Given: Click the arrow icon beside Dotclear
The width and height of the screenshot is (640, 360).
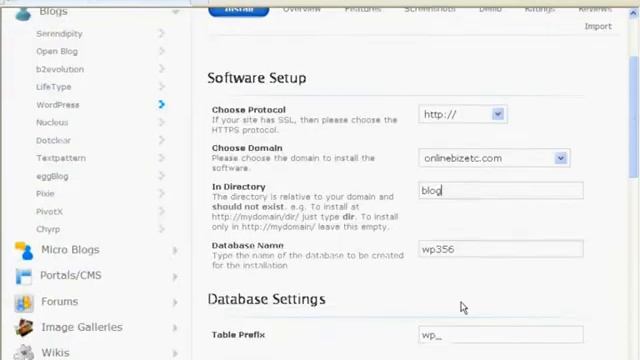Looking at the screenshot, I should pyautogui.click(x=162, y=140).
